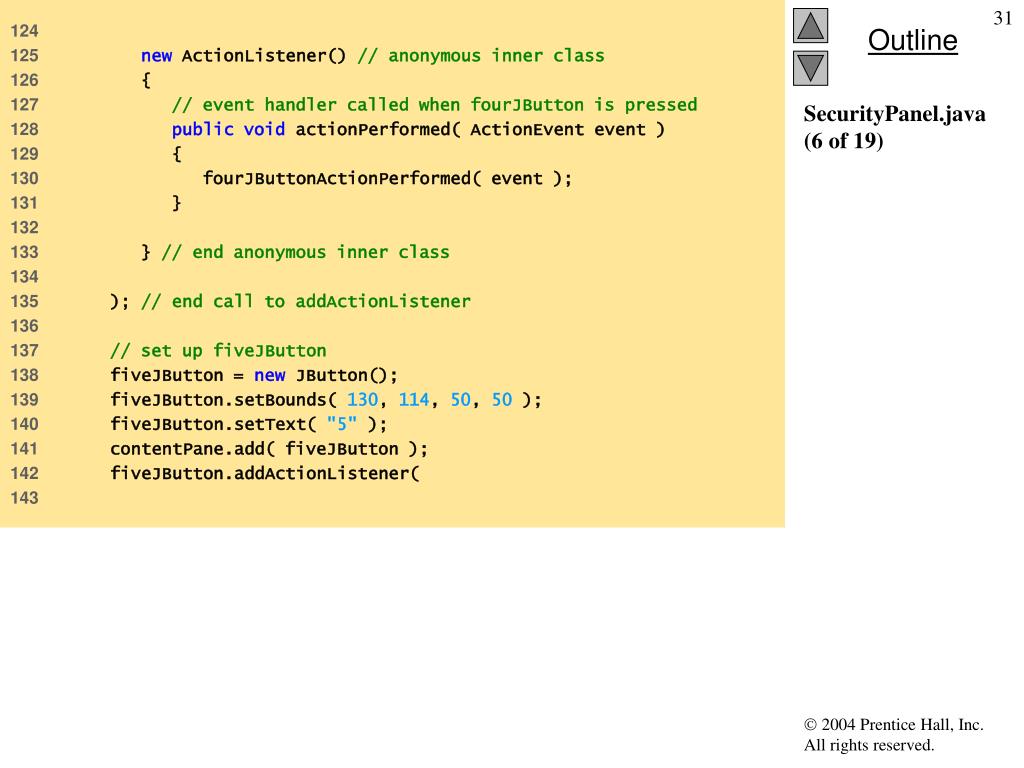Click the "(6 of 19)" page indicator

coord(843,141)
